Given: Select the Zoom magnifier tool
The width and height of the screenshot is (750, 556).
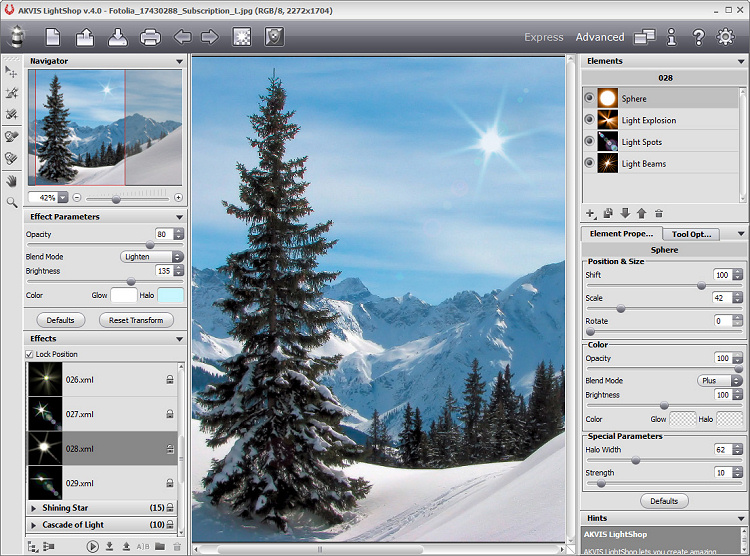Looking at the screenshot, I should point(12,202).
